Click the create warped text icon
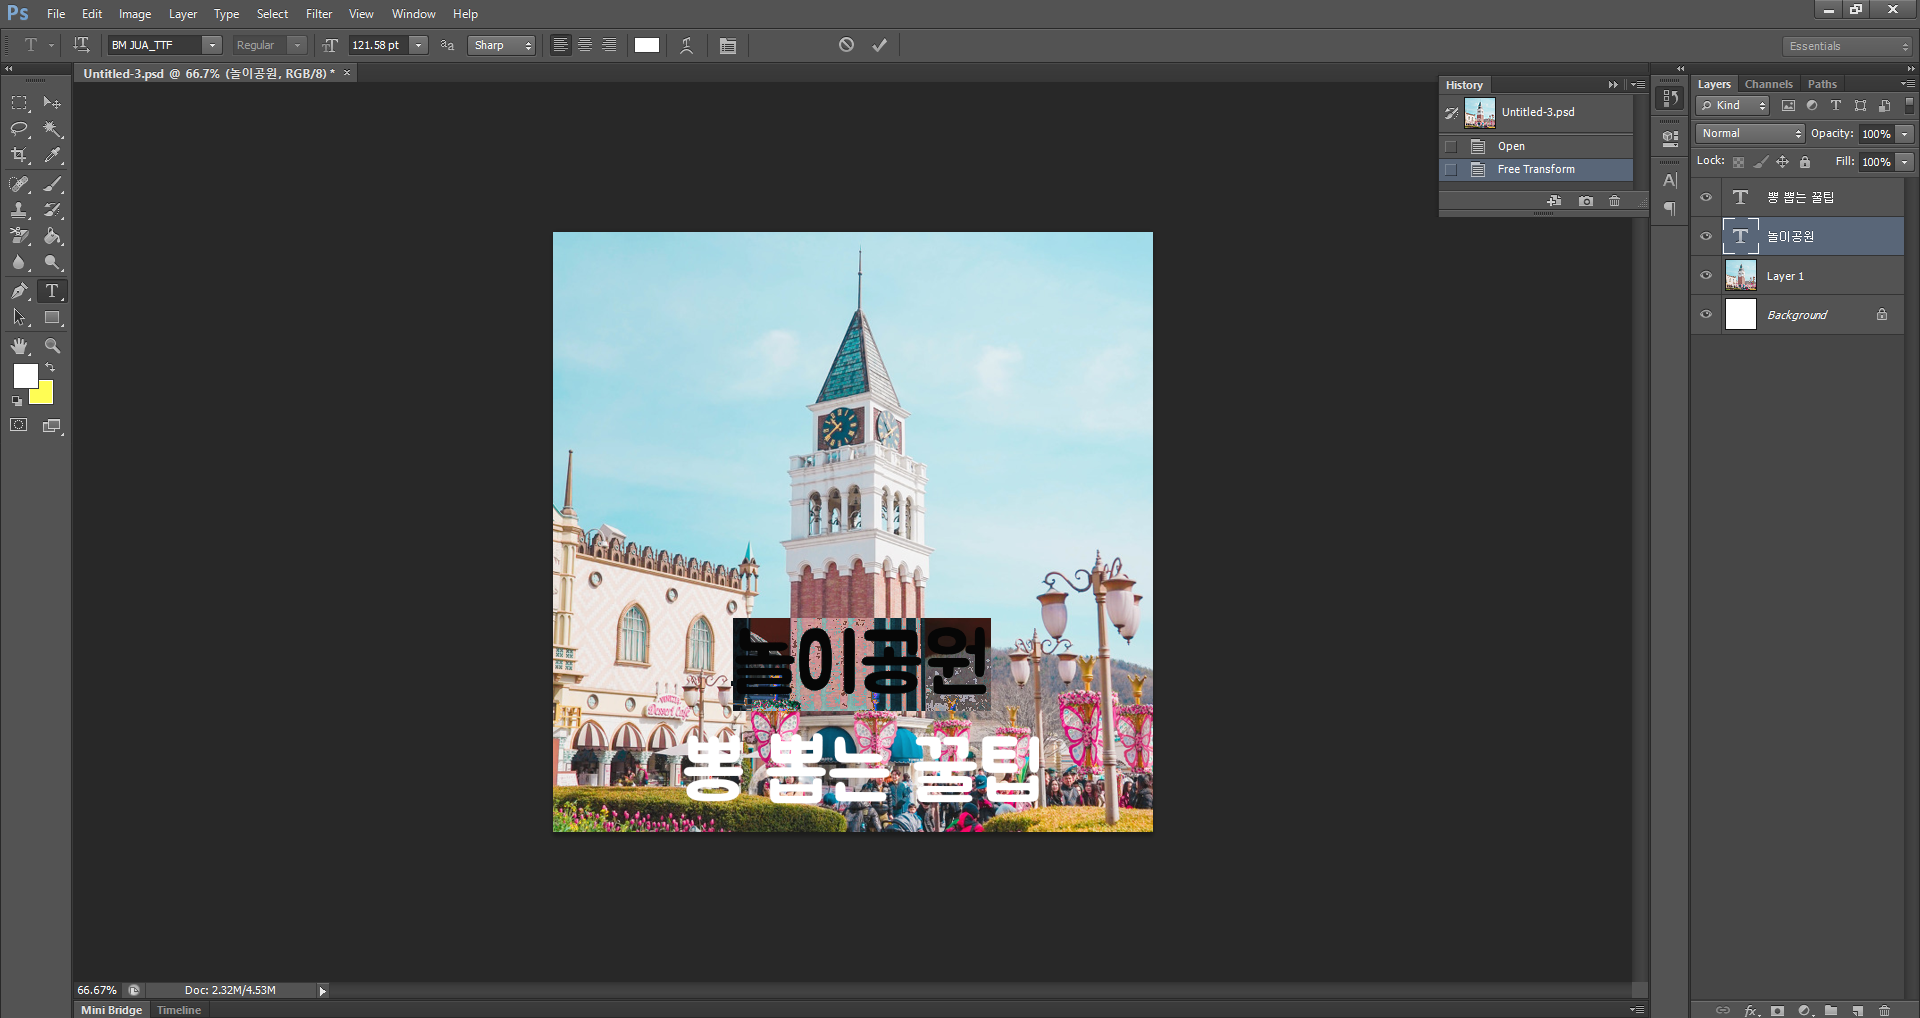Screen dimensions: 1920x1018 coord(686,45)
